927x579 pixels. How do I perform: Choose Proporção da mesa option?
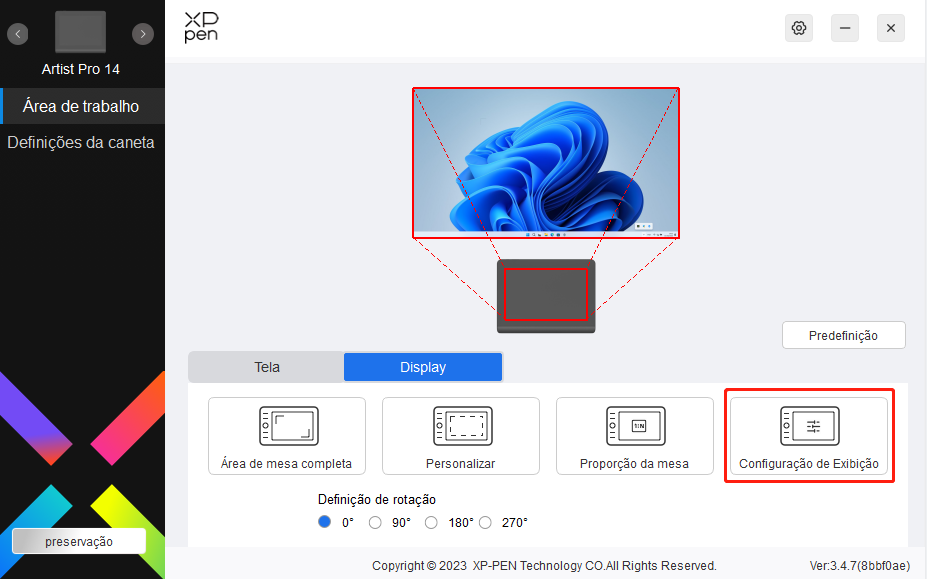tap(634, 436)
